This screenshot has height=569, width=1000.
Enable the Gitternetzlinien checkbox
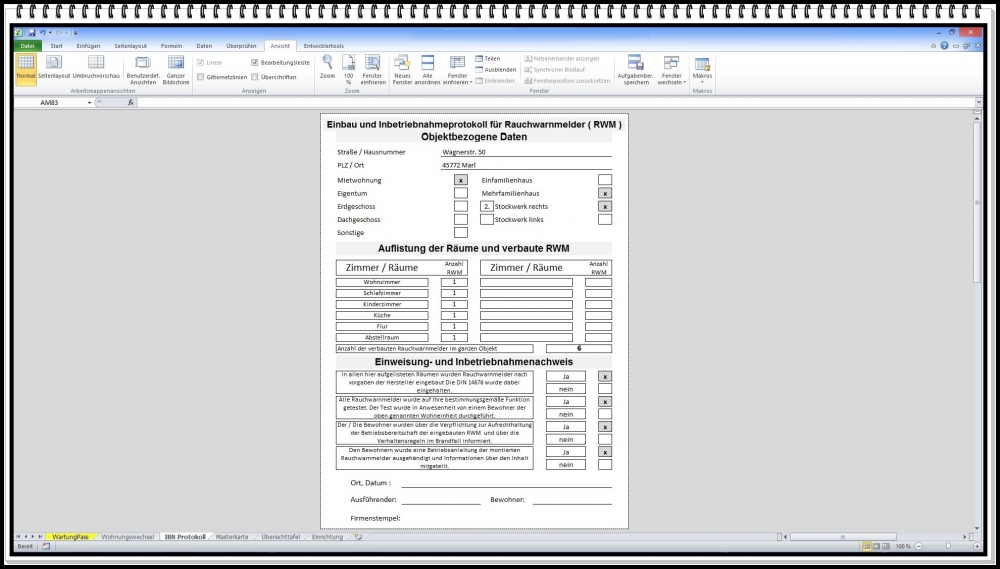pyautogui.click(x=201, y=76)
